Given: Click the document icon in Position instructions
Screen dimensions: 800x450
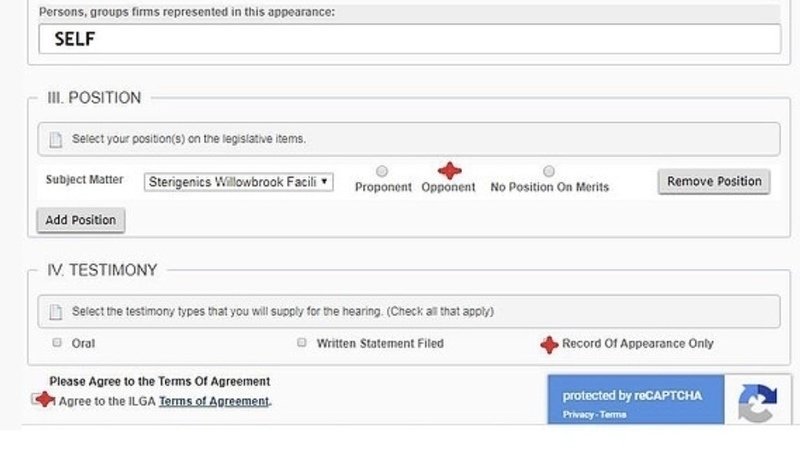Looking at the screenshot, I should (56, 140).
